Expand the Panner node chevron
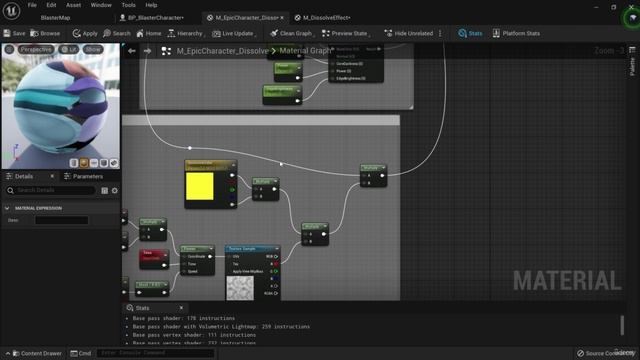This screenshot has width=640, height=360. click(x=211, y=249)
